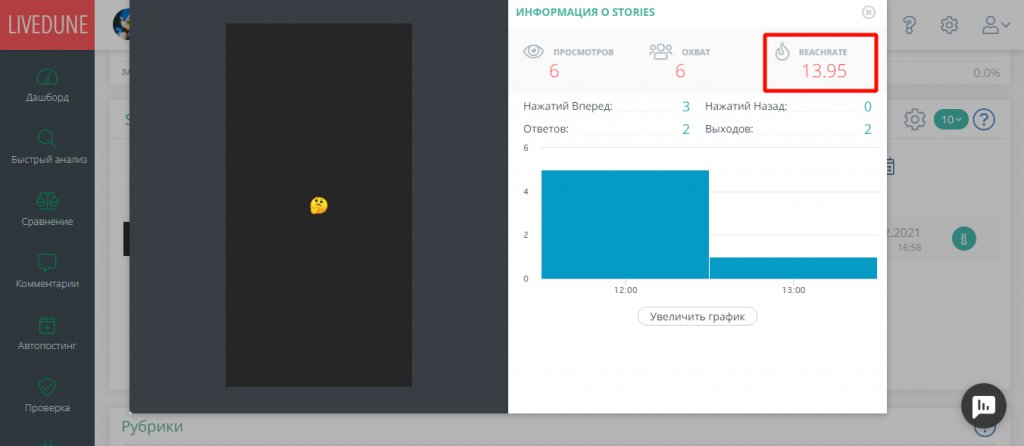The height and width of the screenshot is (446, 1024).
Task: Click the table settings gear icon
Action: coord(914,120)
